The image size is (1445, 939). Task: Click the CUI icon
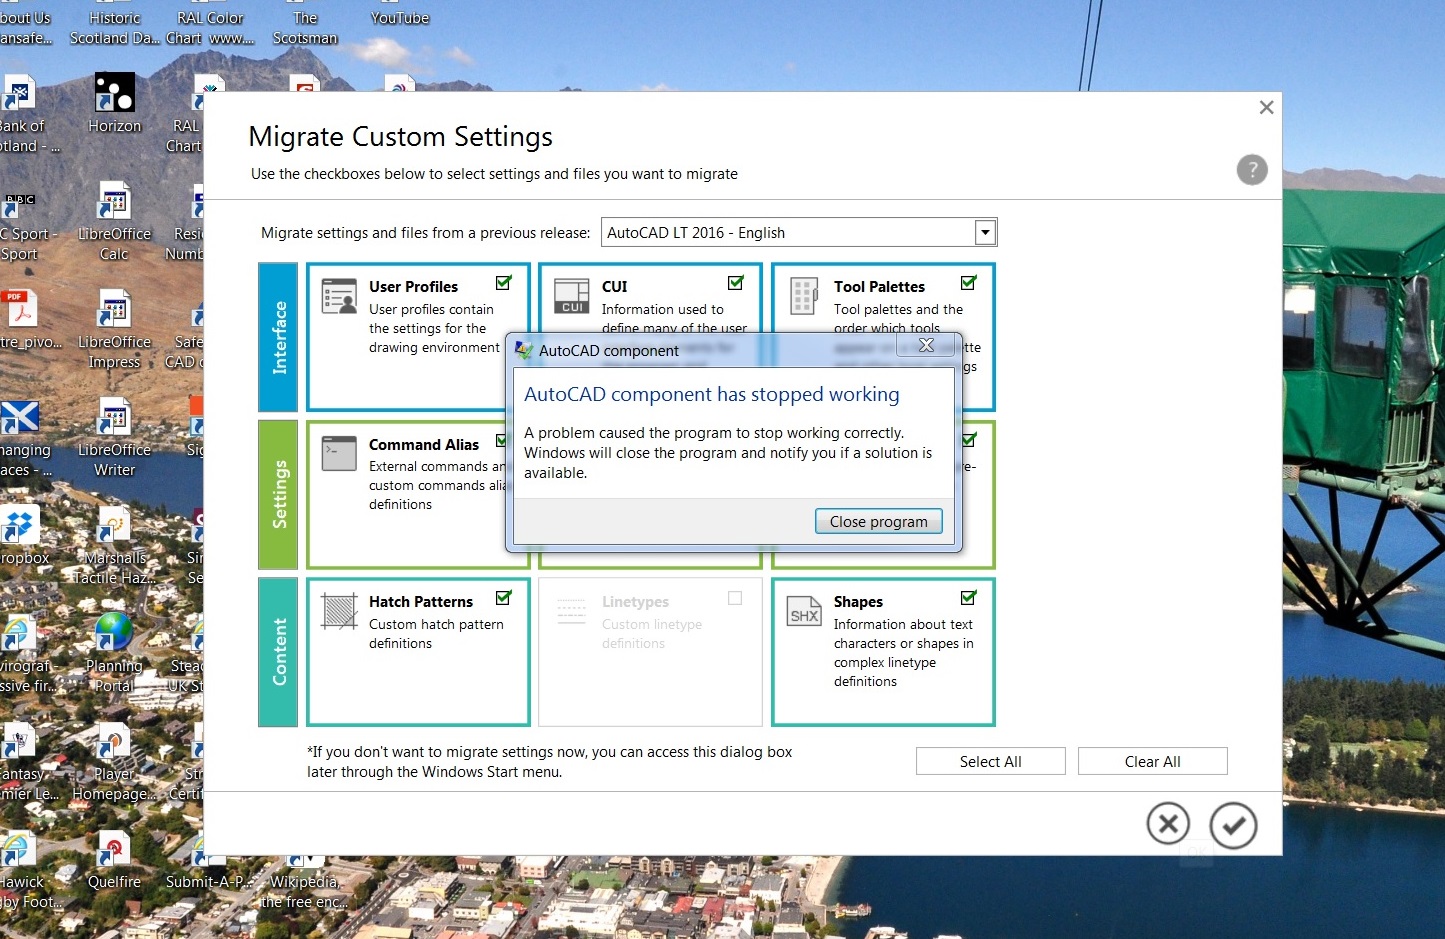tap(571, 296)
